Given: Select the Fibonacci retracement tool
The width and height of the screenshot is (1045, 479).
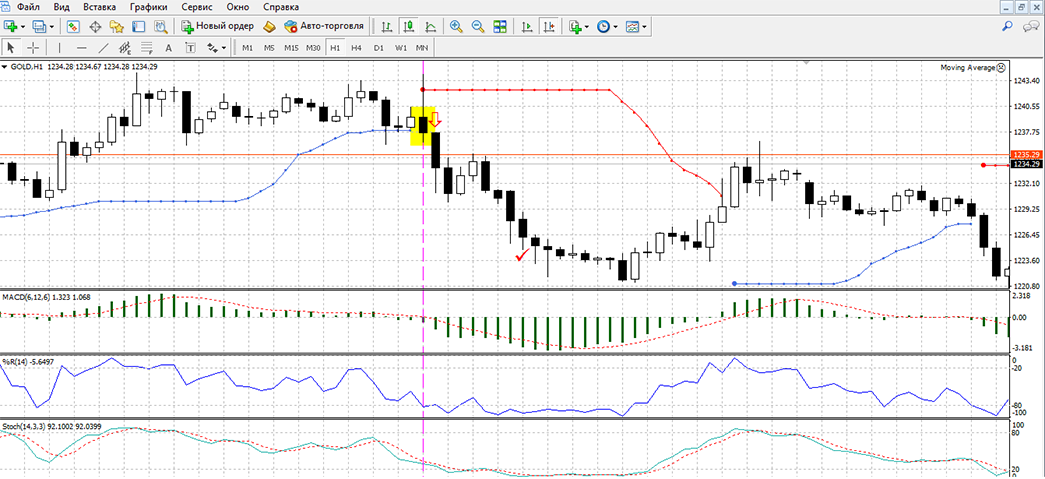Looking at the screenshot, I should (147, 48).
